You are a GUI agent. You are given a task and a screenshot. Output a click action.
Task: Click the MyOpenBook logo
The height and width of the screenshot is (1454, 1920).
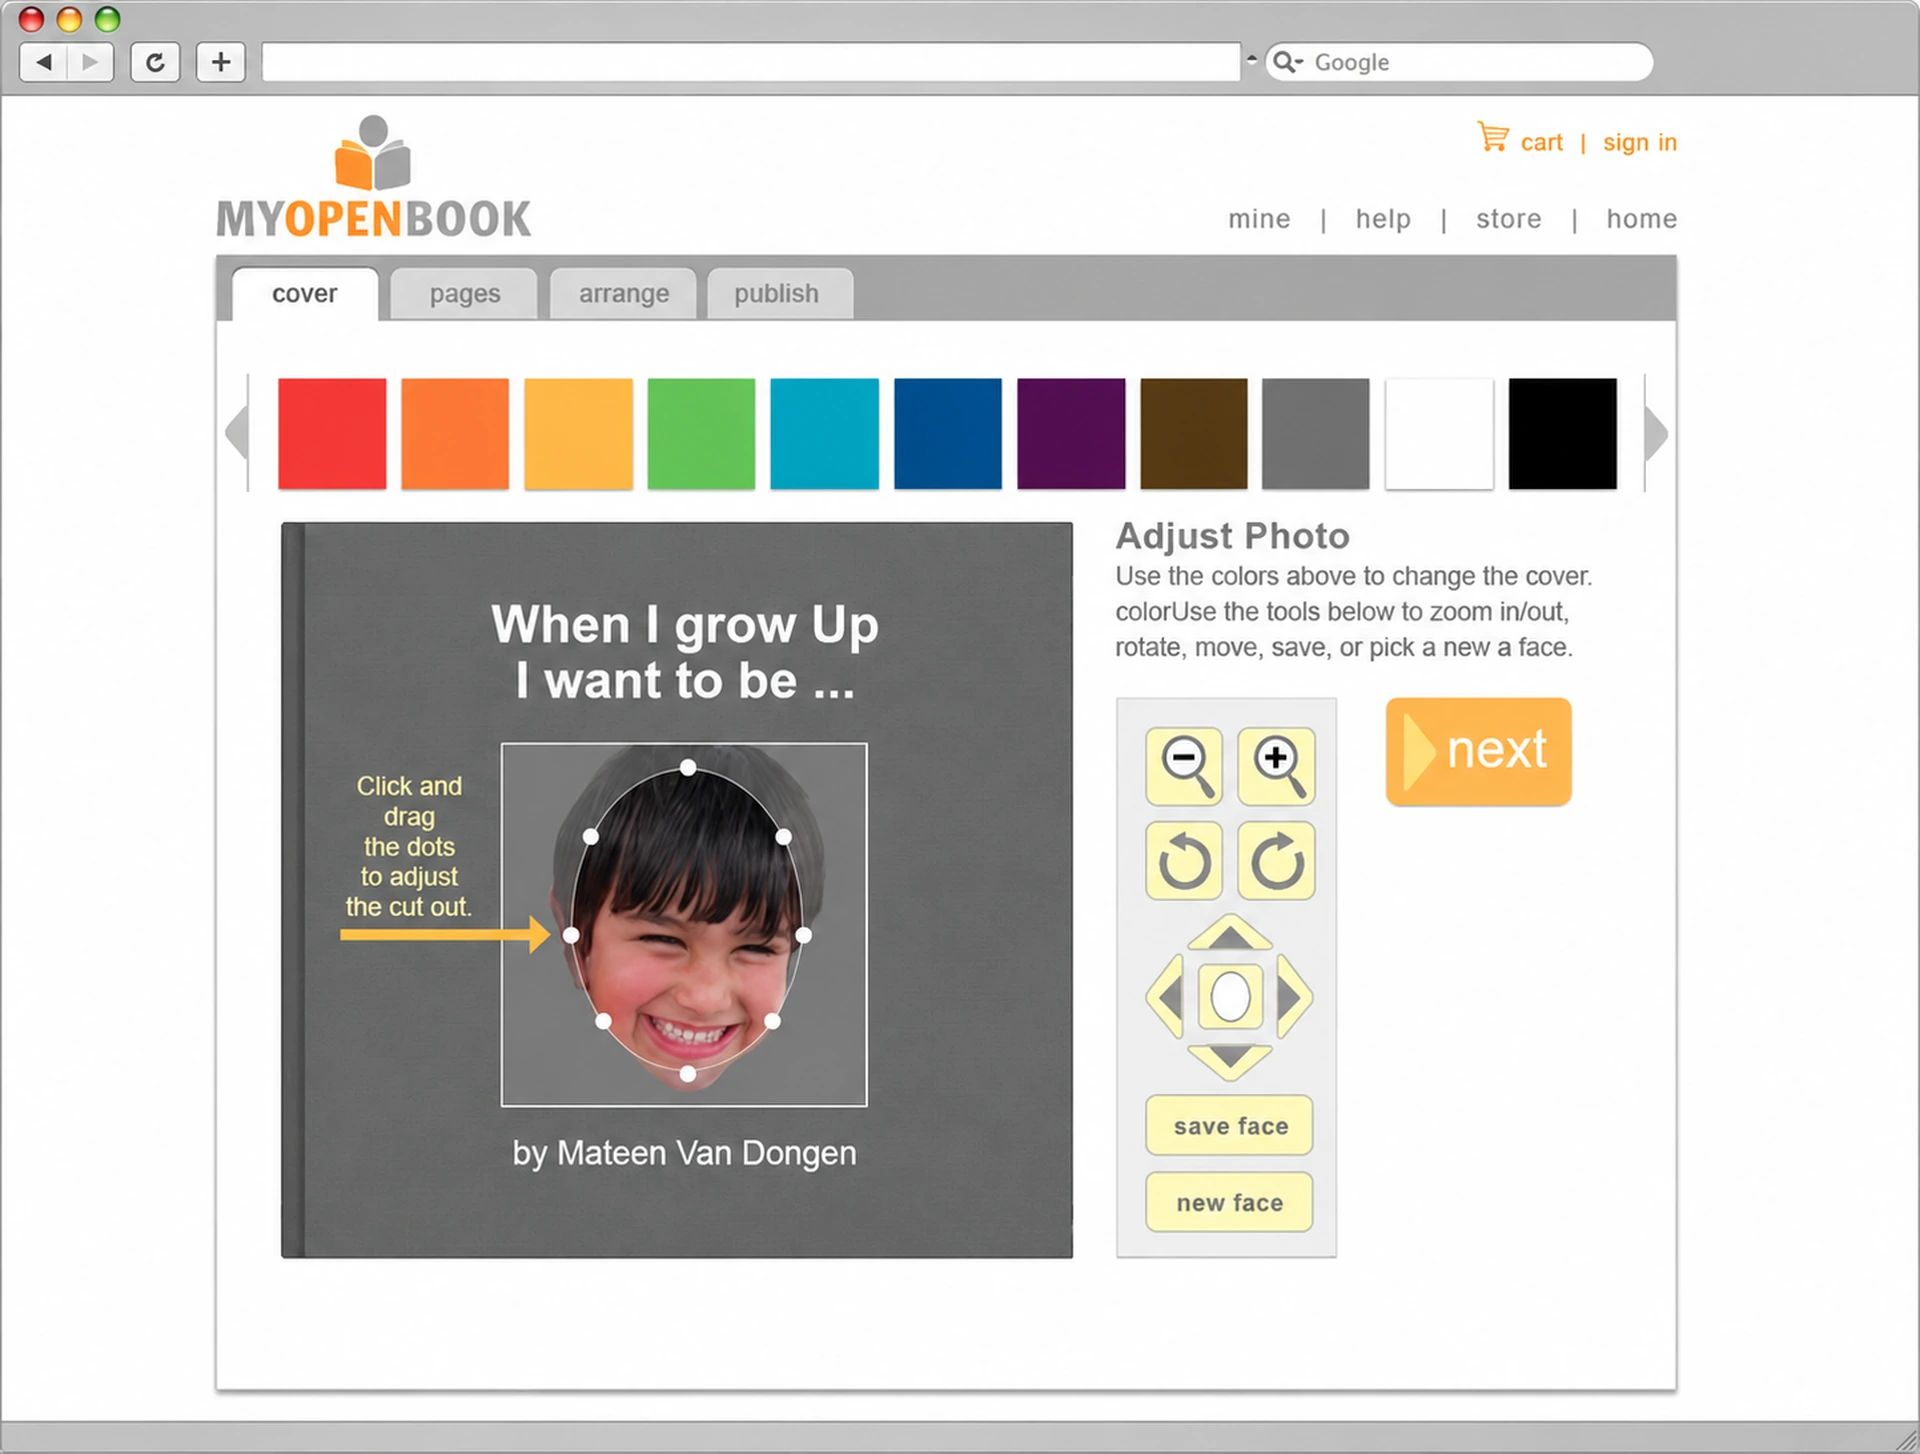coord(373,178)
